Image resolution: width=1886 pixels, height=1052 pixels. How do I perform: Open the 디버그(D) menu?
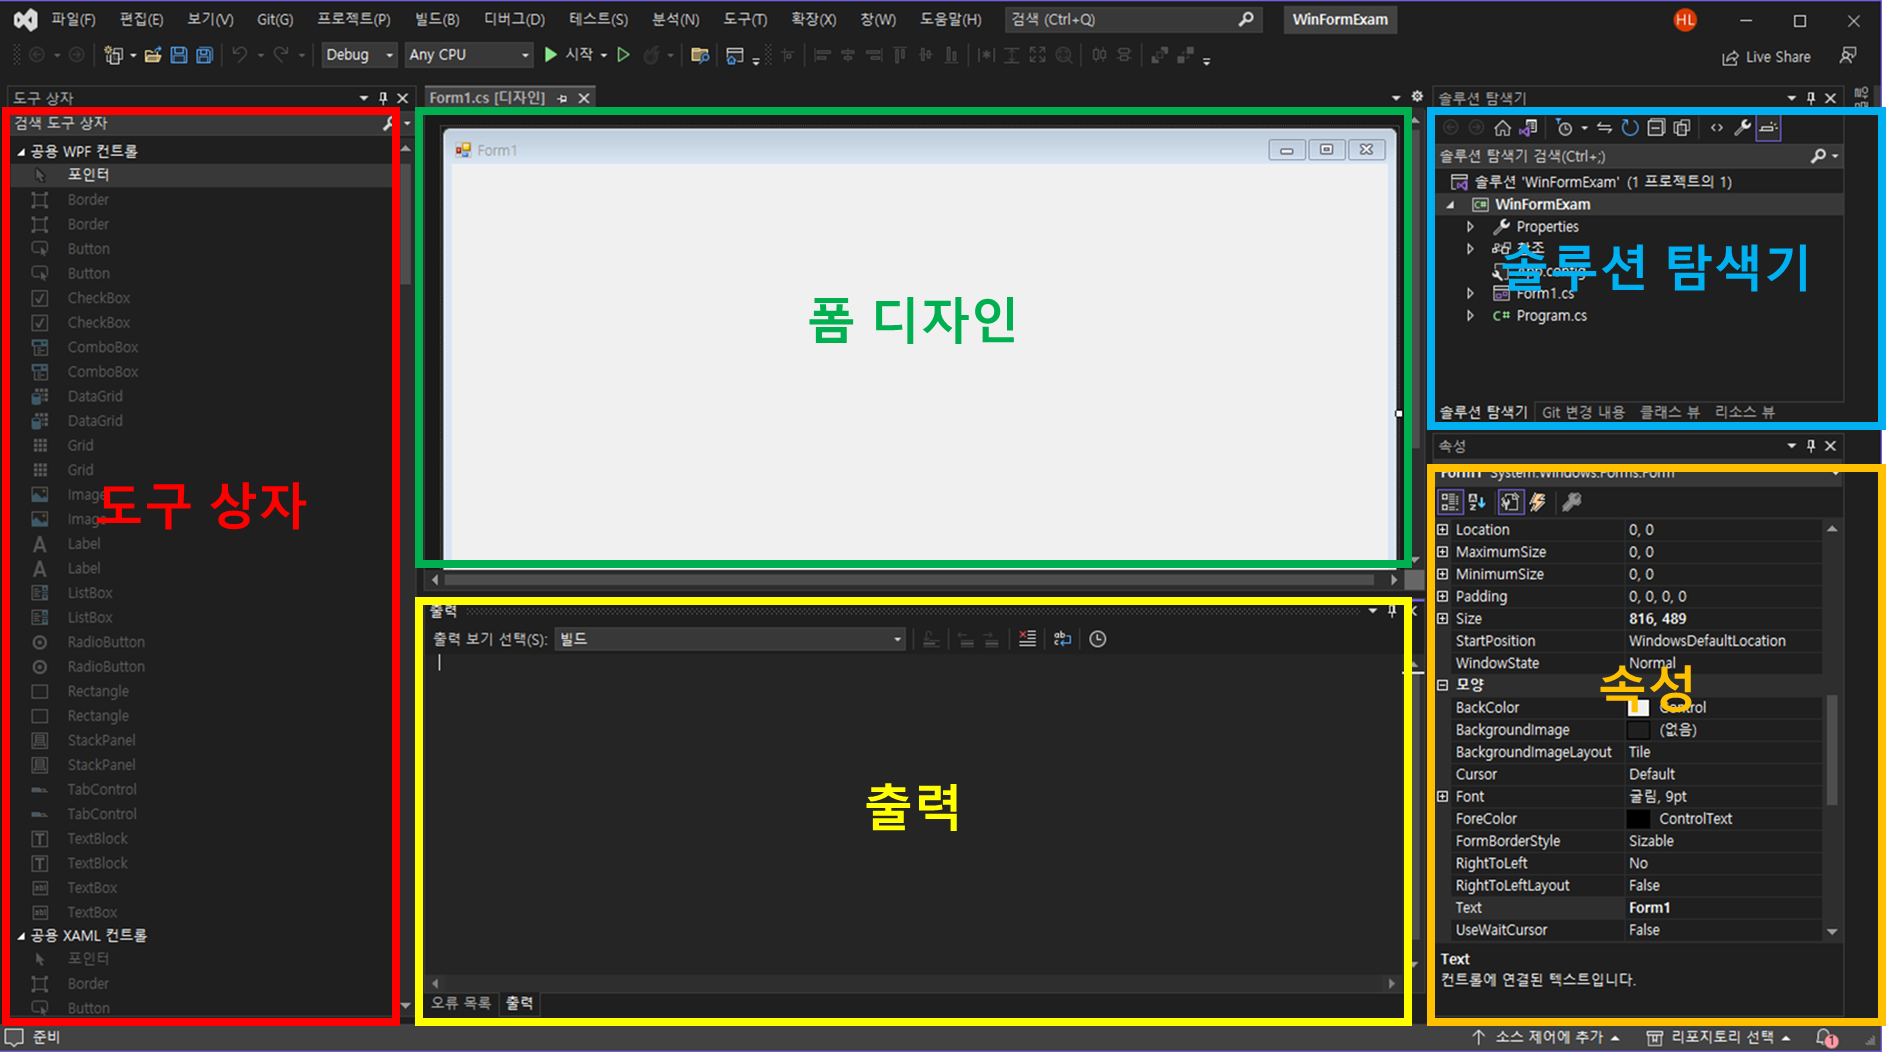514,19
